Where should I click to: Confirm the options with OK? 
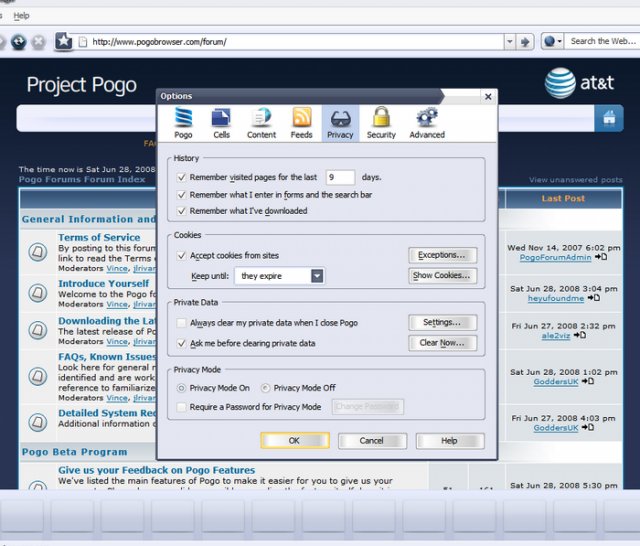click(x=295, y=441)
